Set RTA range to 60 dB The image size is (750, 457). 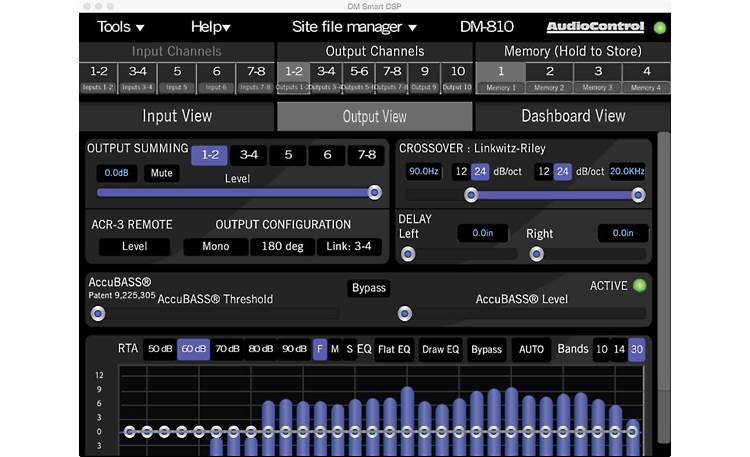[x=194, y=349]
